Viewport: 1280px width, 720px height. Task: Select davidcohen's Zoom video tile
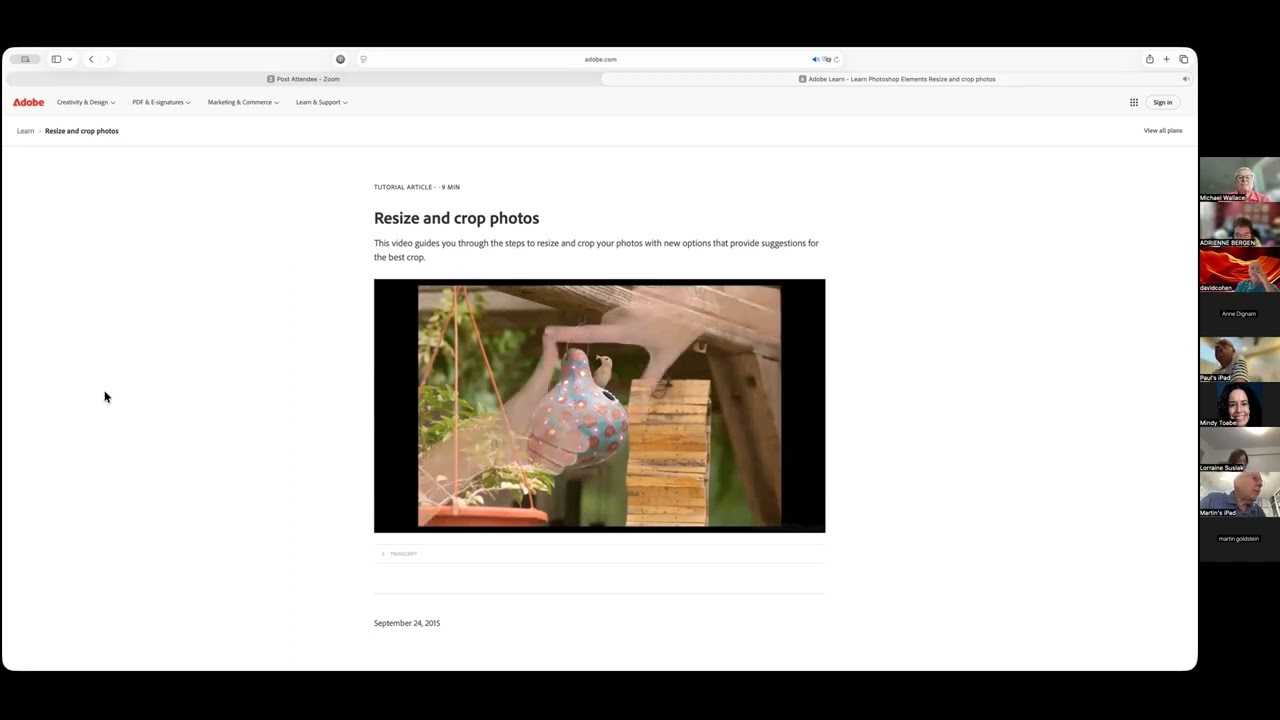(x=1239, y=270)
